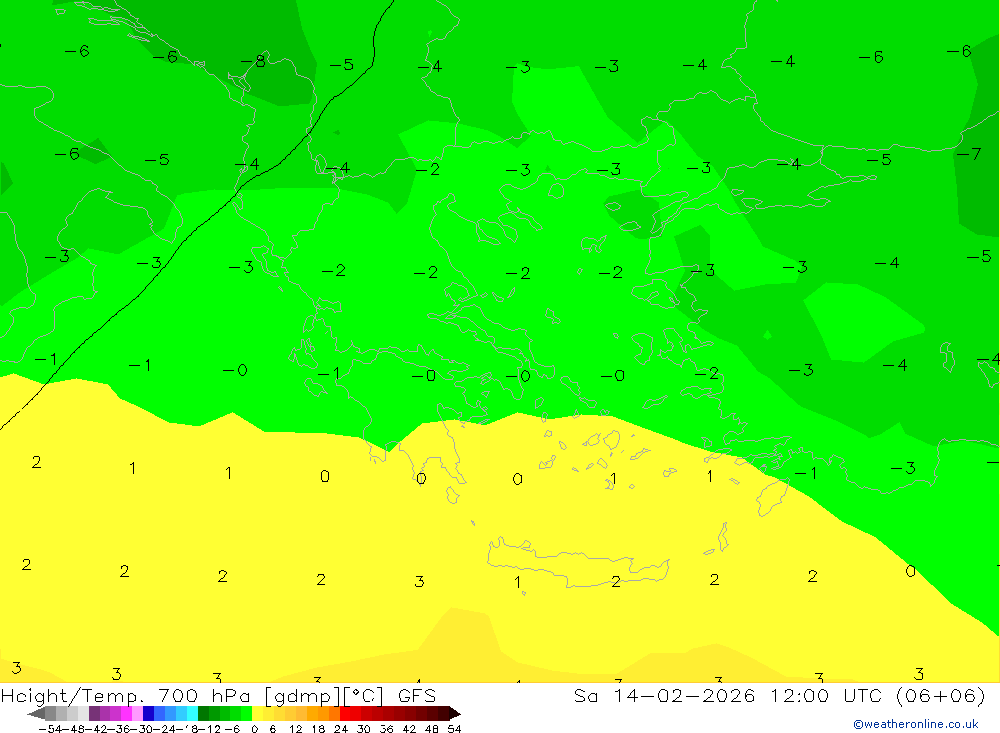
Task: Click the -42 label under the color scale
Action: coord(96,729)
